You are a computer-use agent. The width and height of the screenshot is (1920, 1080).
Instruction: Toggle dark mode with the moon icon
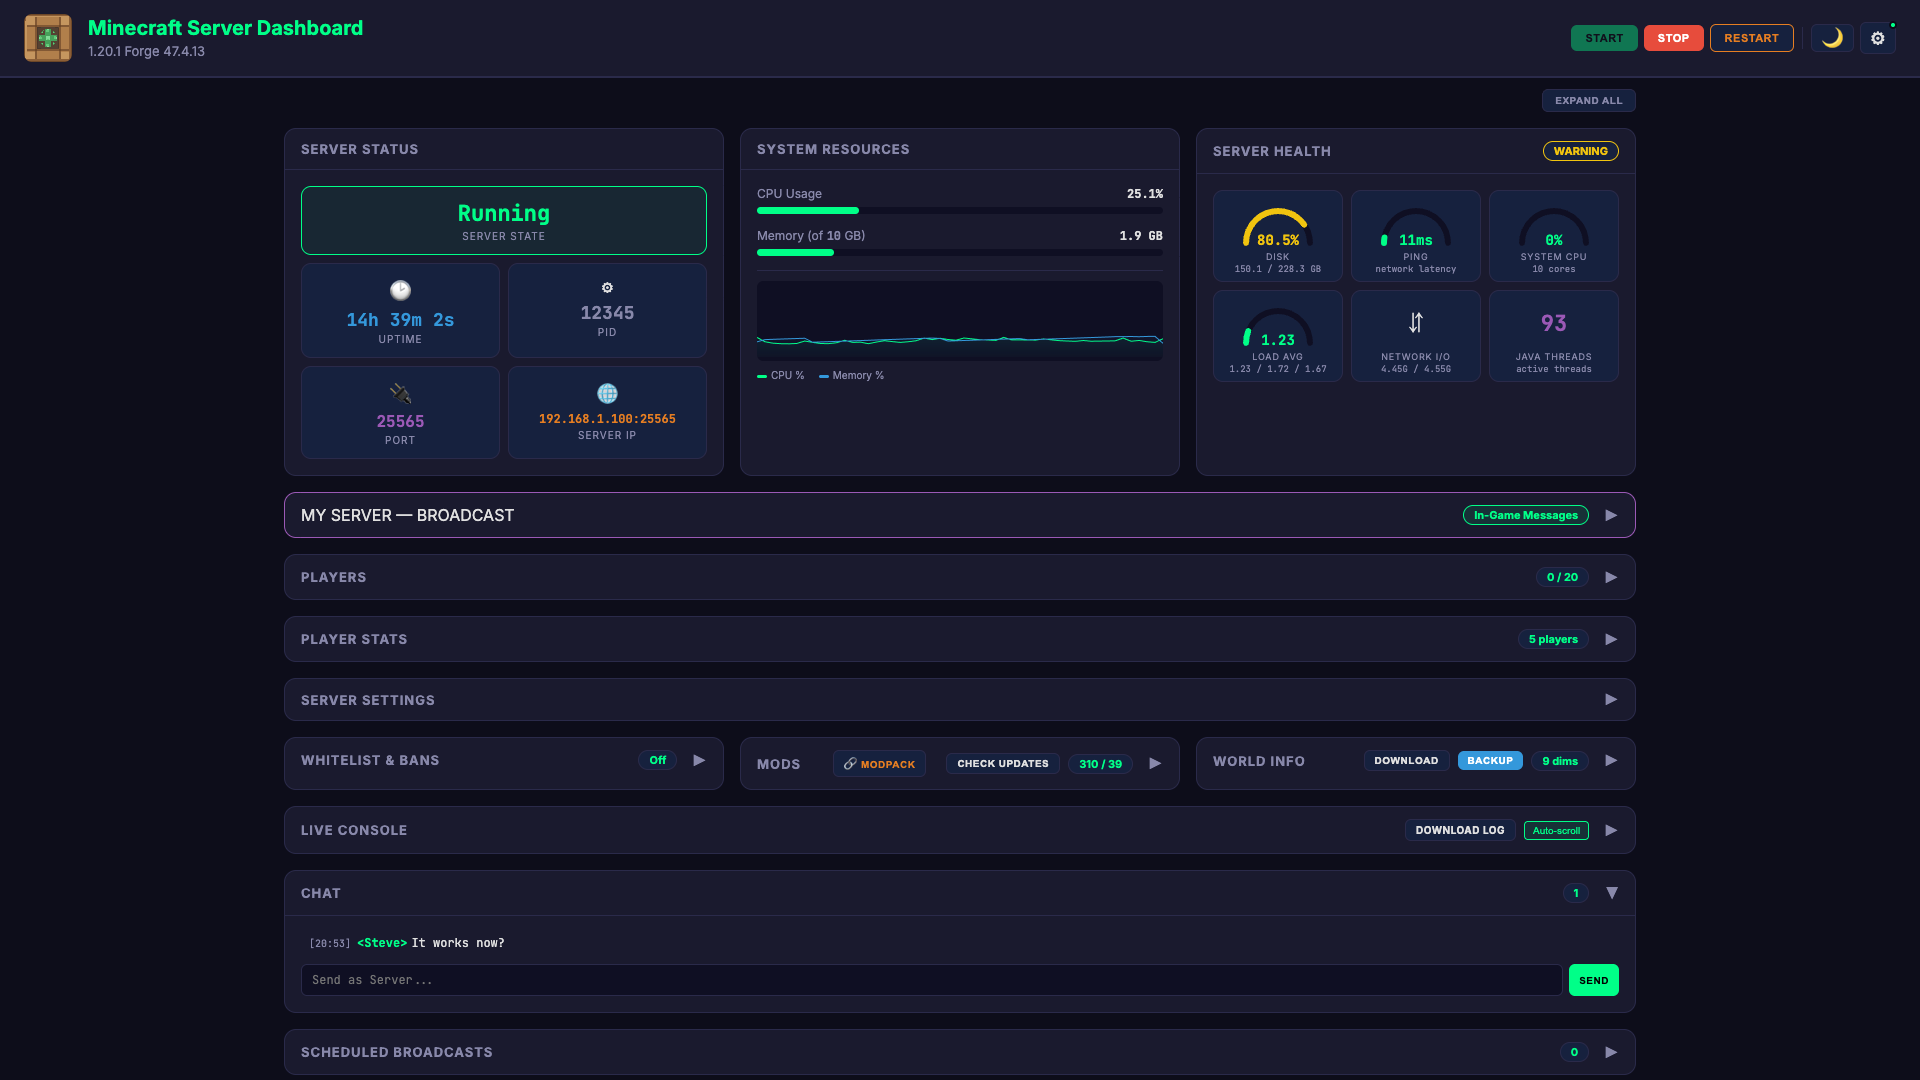tap(1832, 38)
